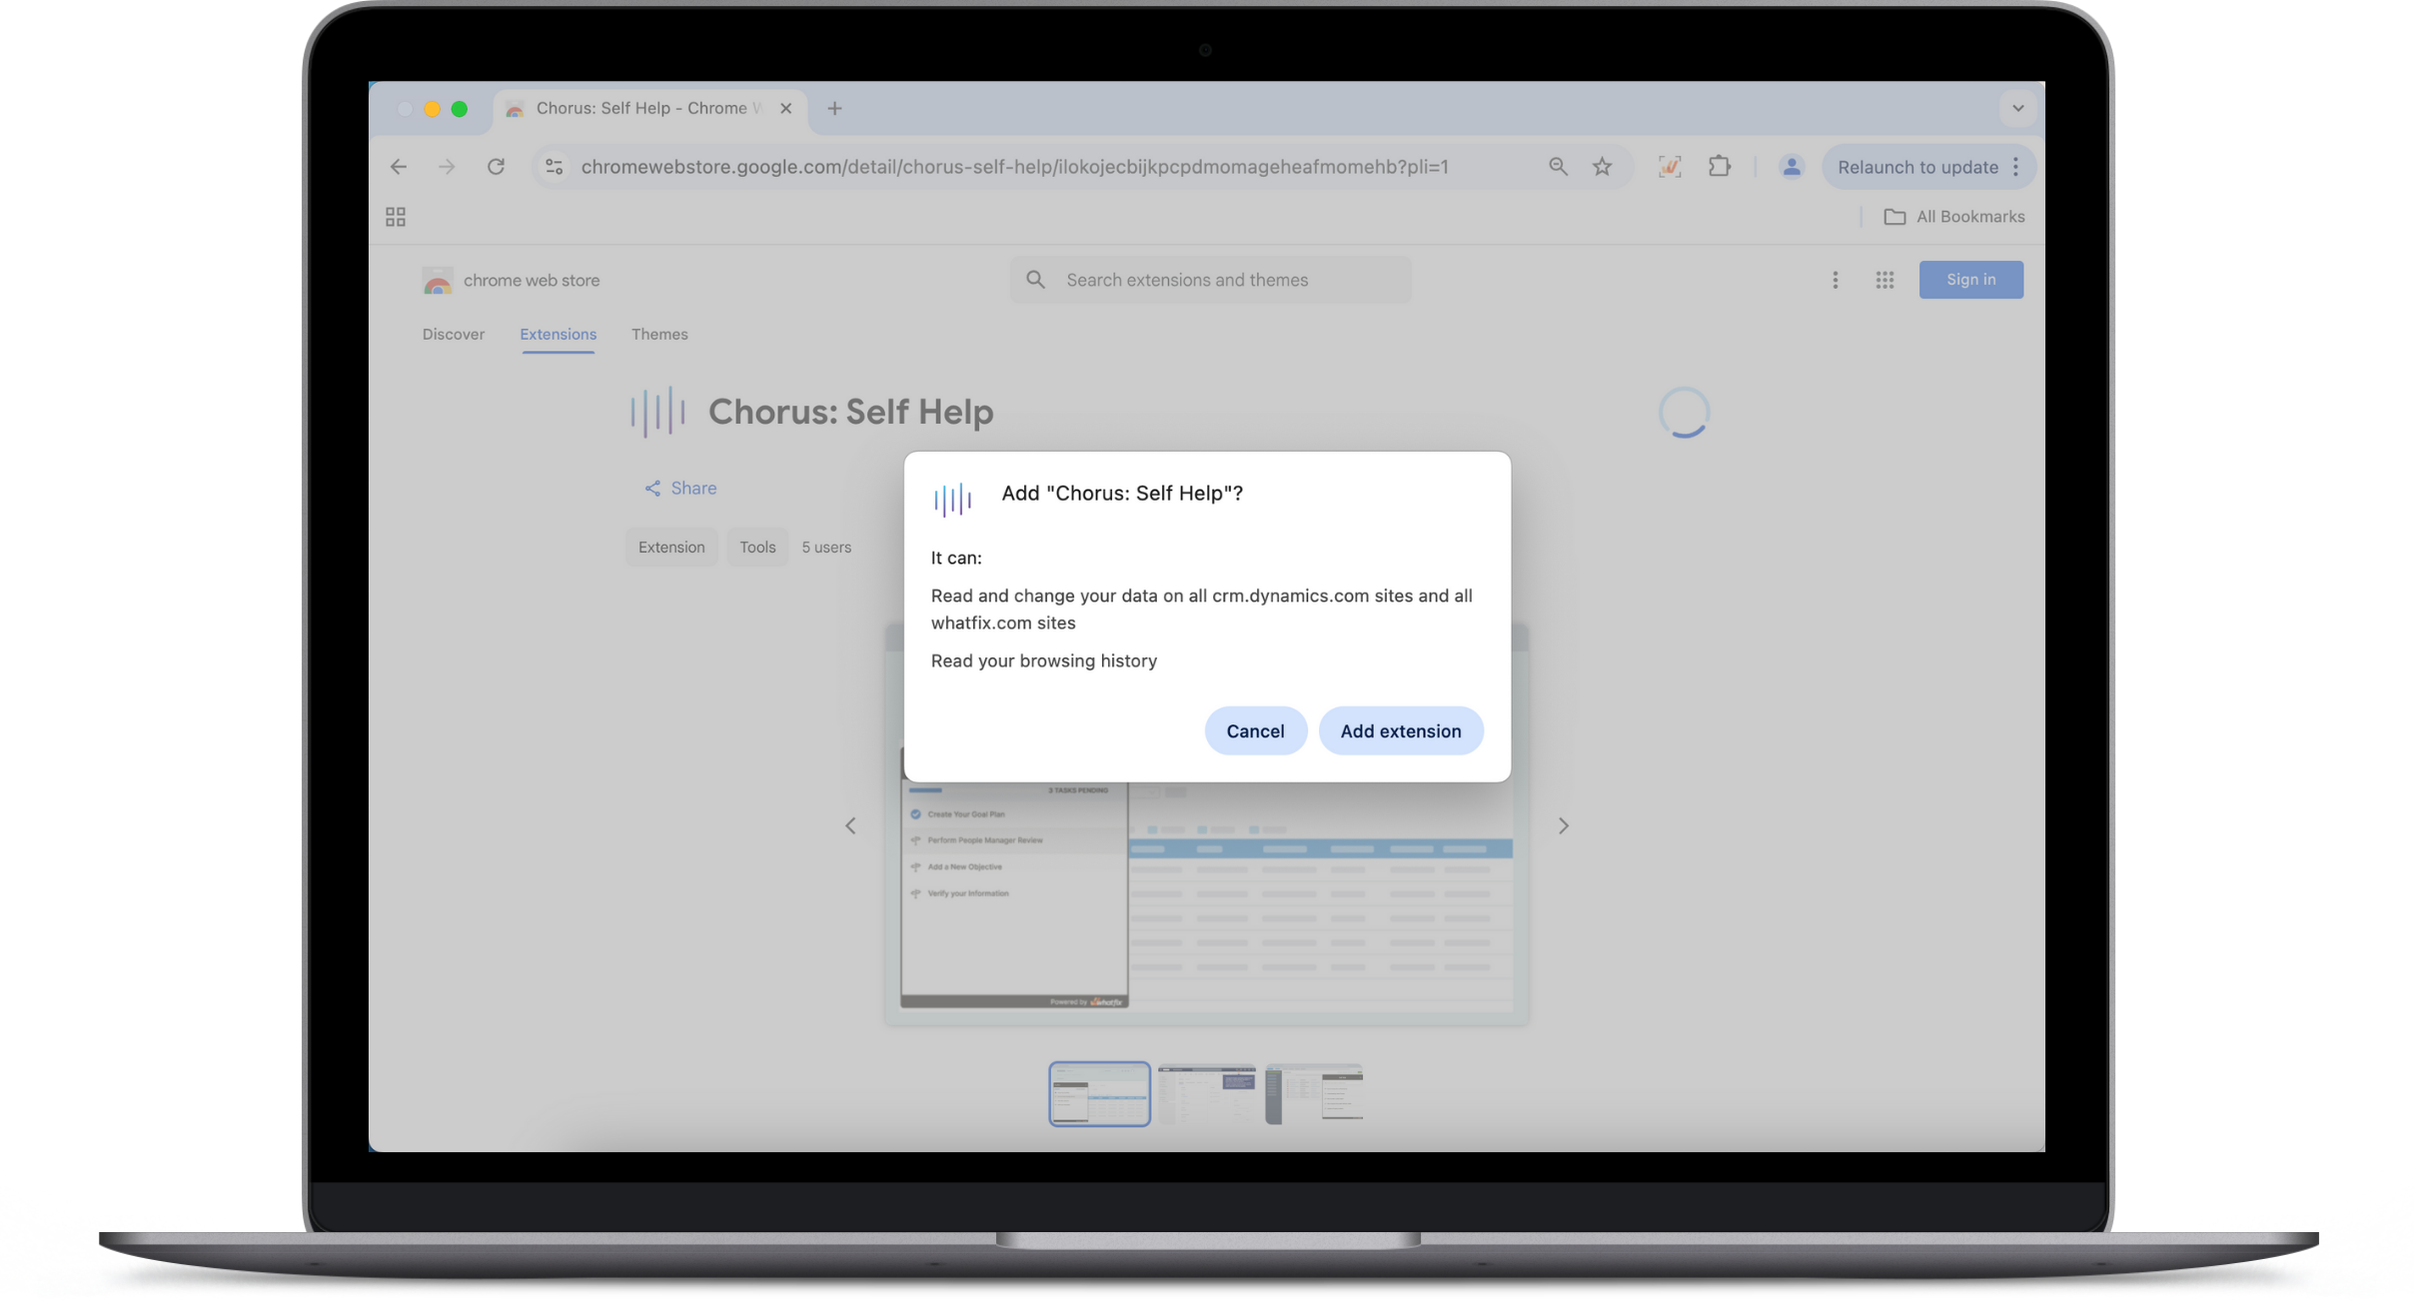2414x1309 pixels.
Task: View site information icon in address bar
Action: [554, 167]
